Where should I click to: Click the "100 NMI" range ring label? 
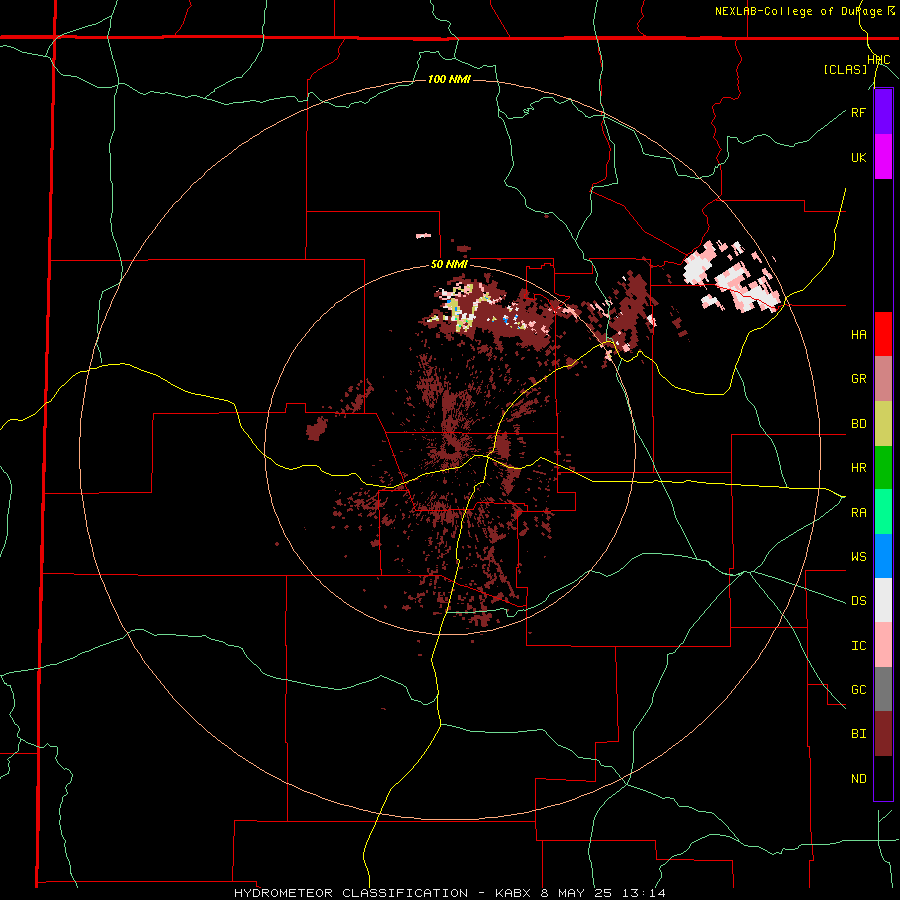click(x=449, y=79)
